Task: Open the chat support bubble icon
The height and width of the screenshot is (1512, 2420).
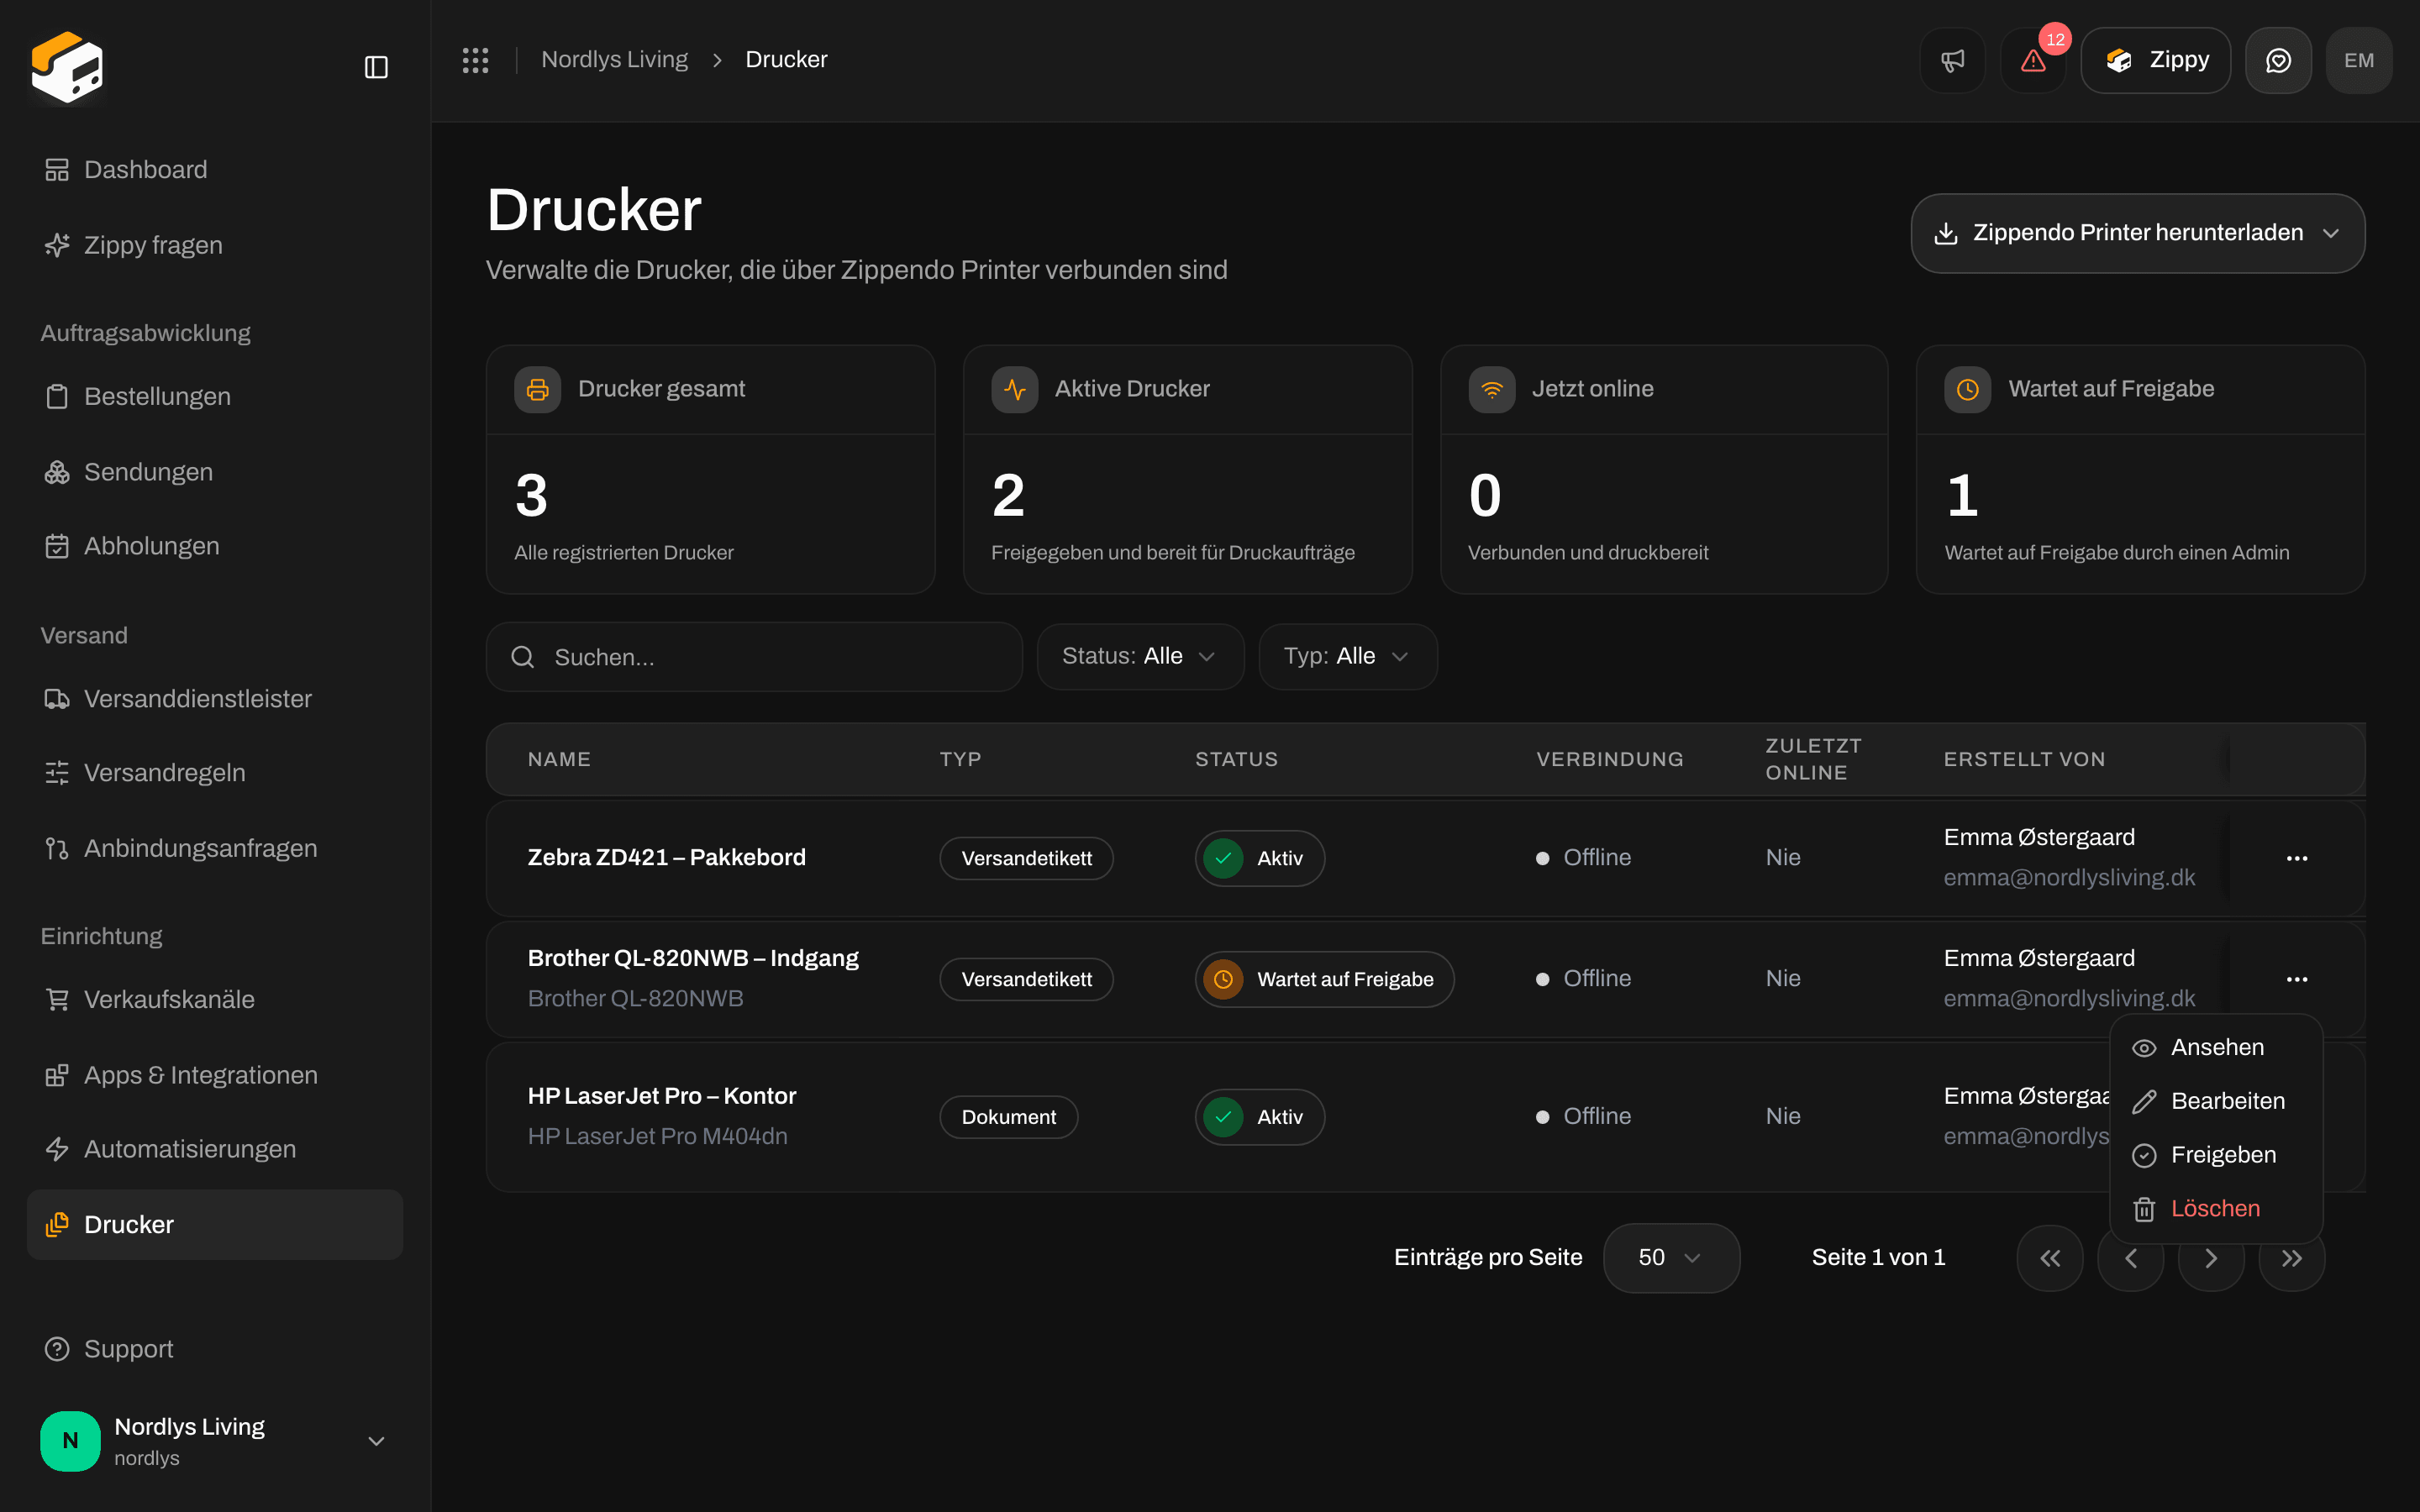Action: coord(2278,60)
